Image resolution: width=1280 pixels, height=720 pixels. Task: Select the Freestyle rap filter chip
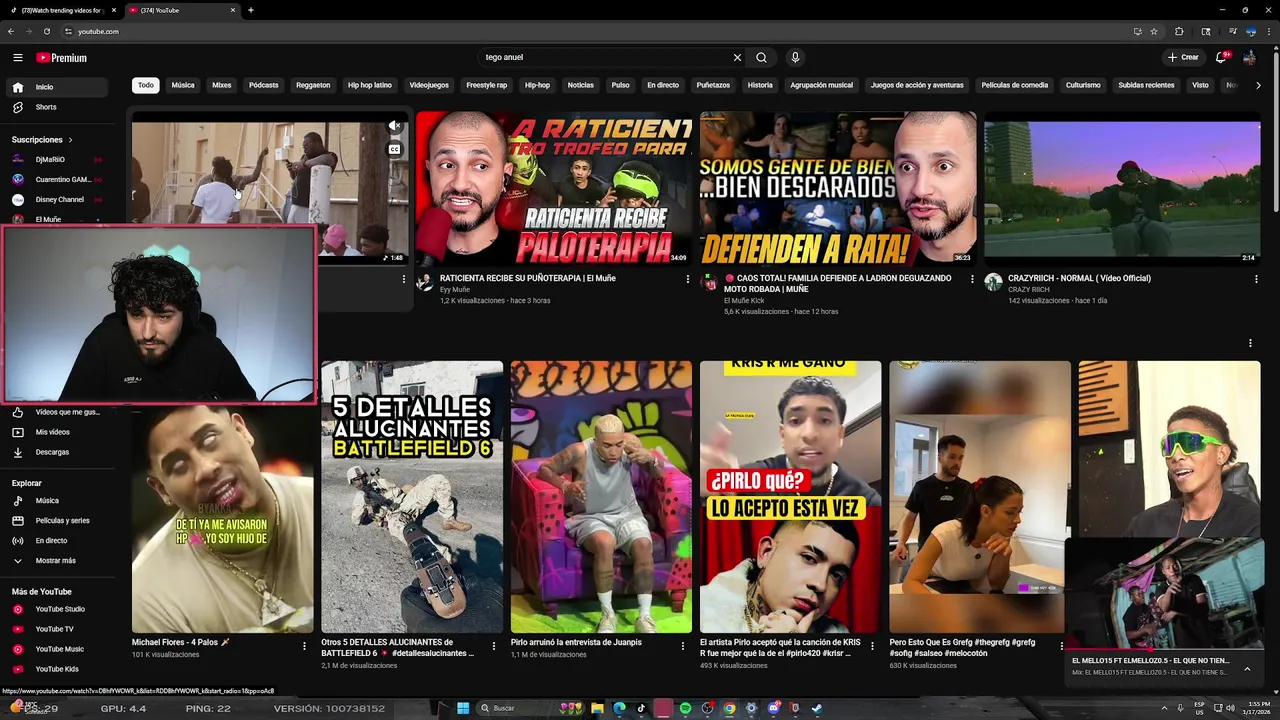487,85
